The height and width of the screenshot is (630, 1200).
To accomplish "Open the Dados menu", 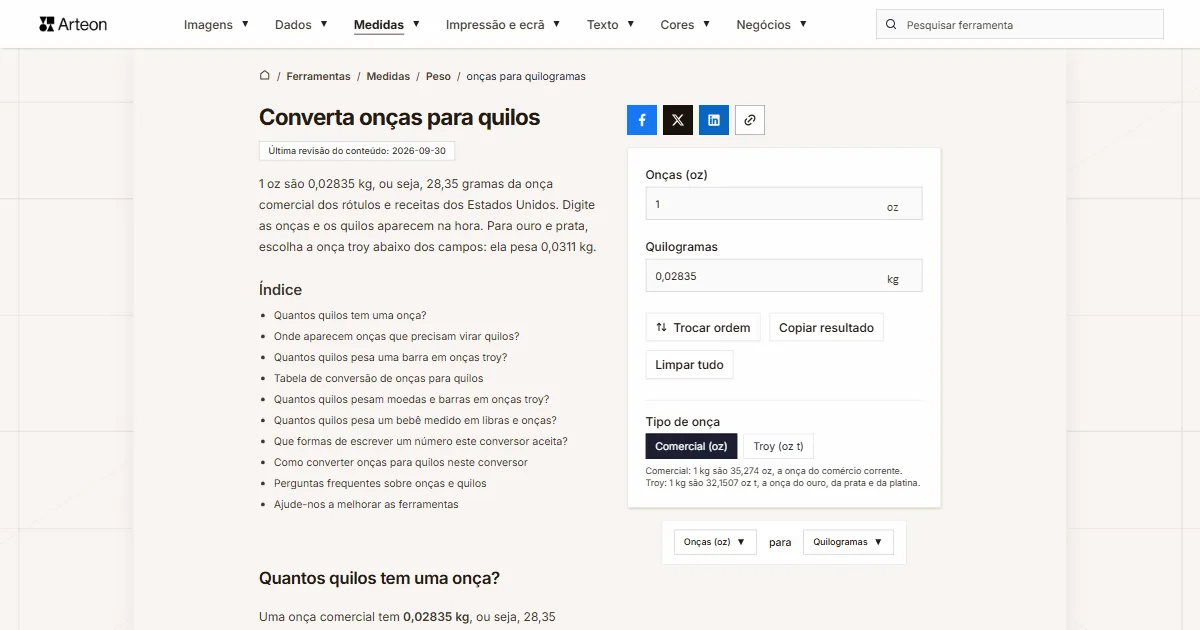I will tap(301, 24).
